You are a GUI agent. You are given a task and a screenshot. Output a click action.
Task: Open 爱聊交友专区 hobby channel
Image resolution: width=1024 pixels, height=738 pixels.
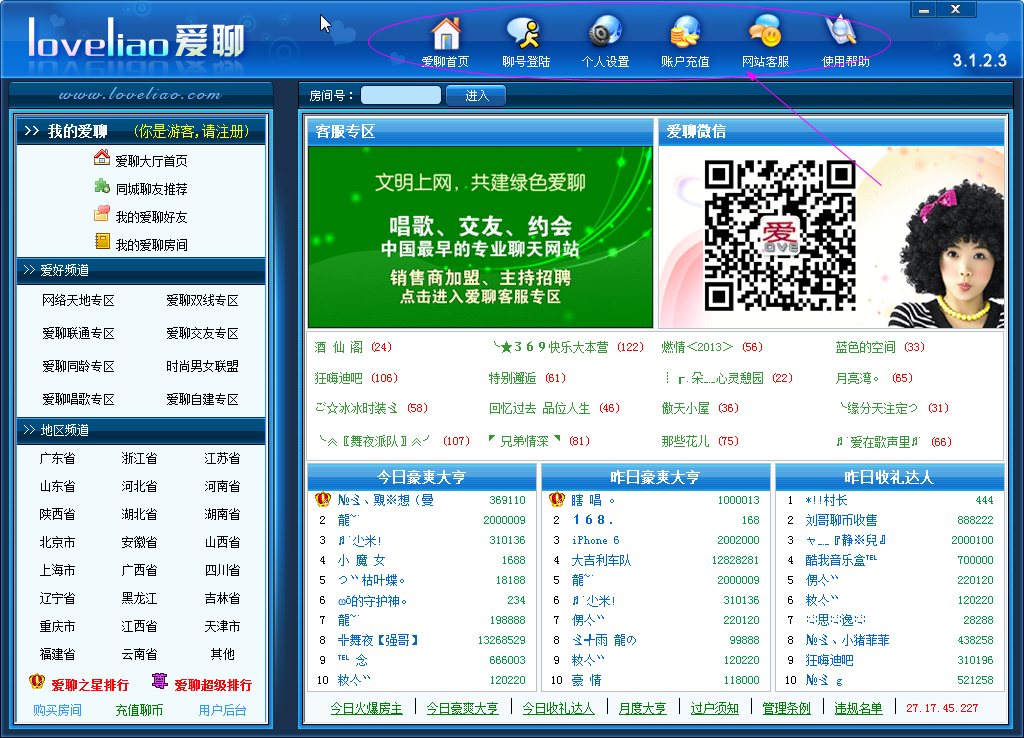[202, 334]
